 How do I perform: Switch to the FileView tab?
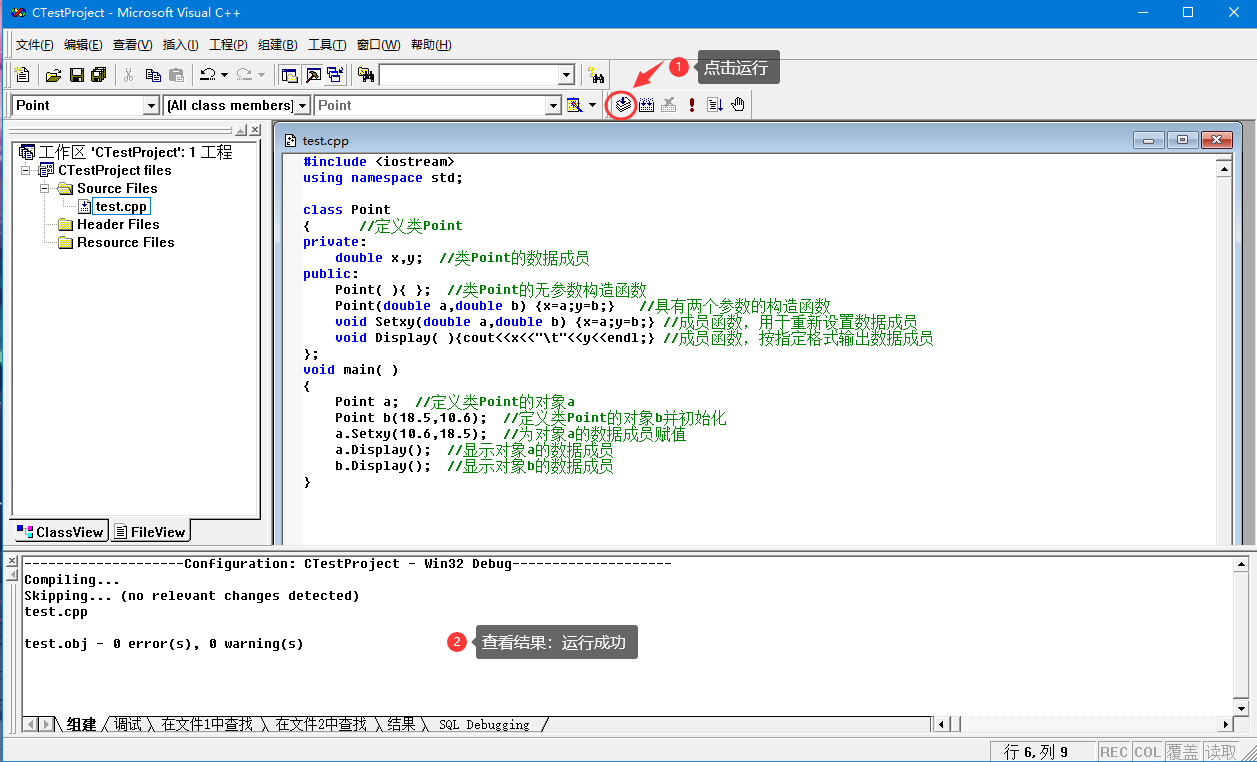click(x=149, y=532)
